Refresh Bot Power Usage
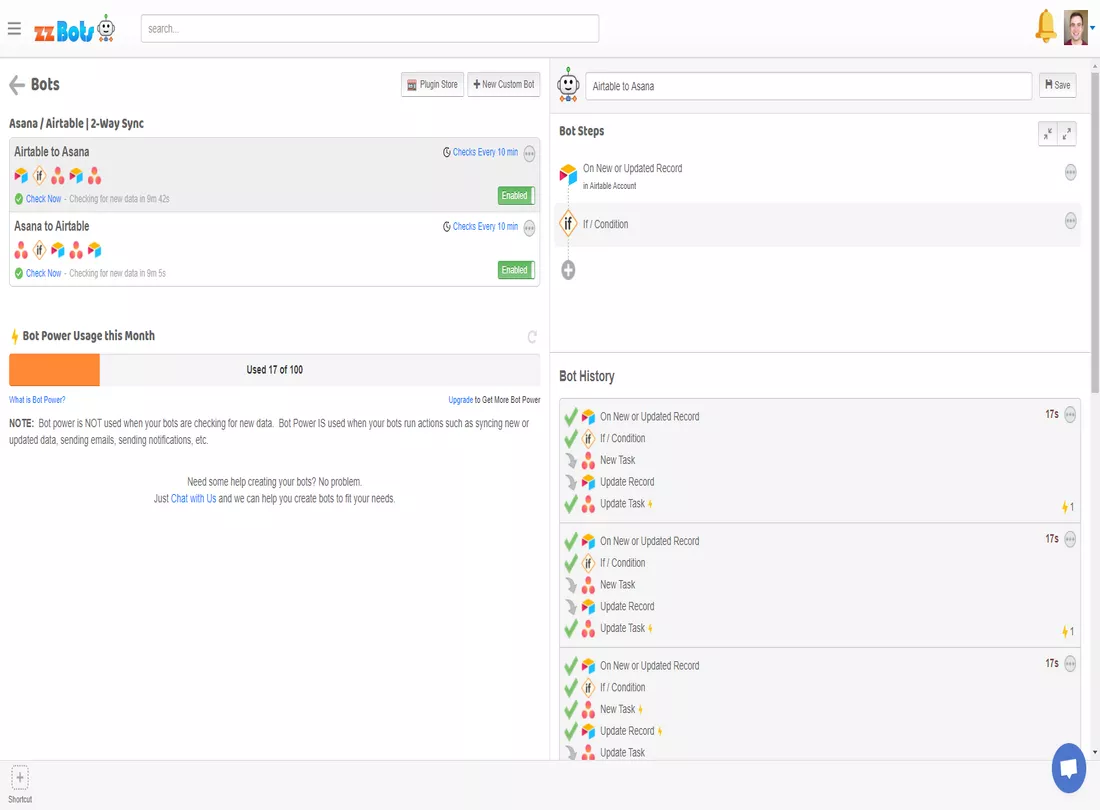The image size is (1100, 810). point(532,337)
